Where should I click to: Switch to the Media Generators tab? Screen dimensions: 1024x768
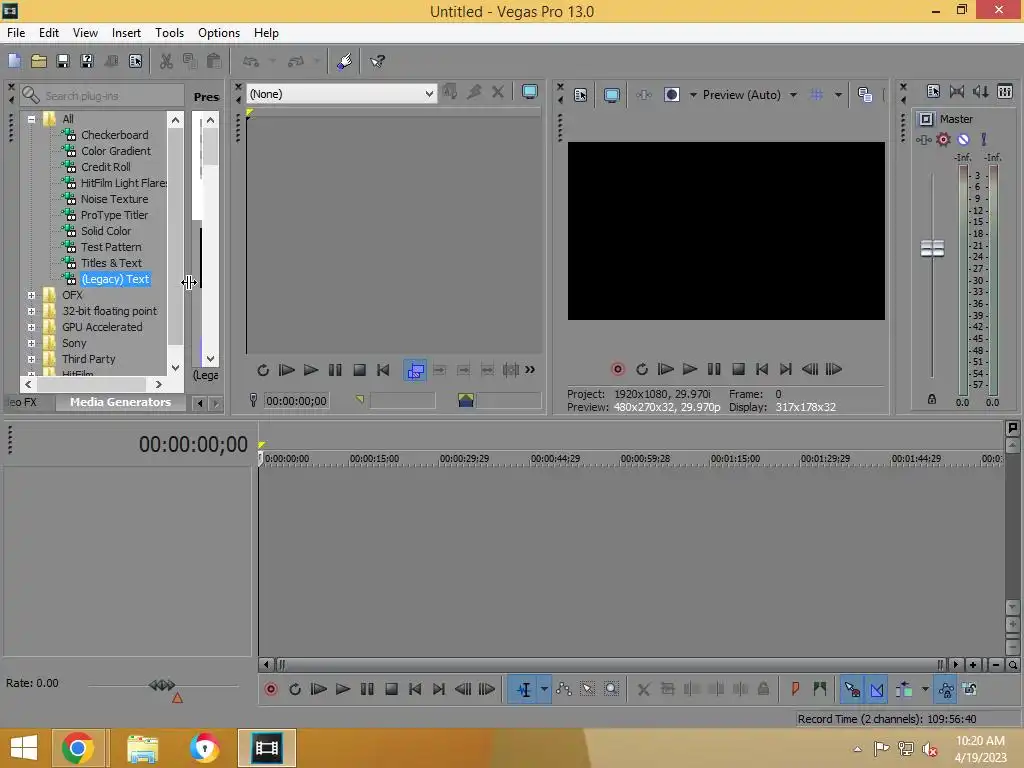point(120,402)
